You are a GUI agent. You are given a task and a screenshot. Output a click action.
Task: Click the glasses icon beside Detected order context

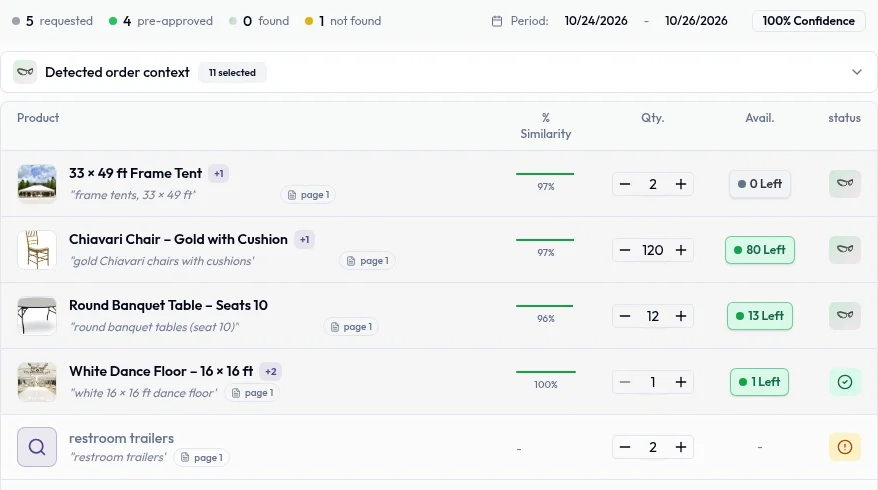coord(25,72)
